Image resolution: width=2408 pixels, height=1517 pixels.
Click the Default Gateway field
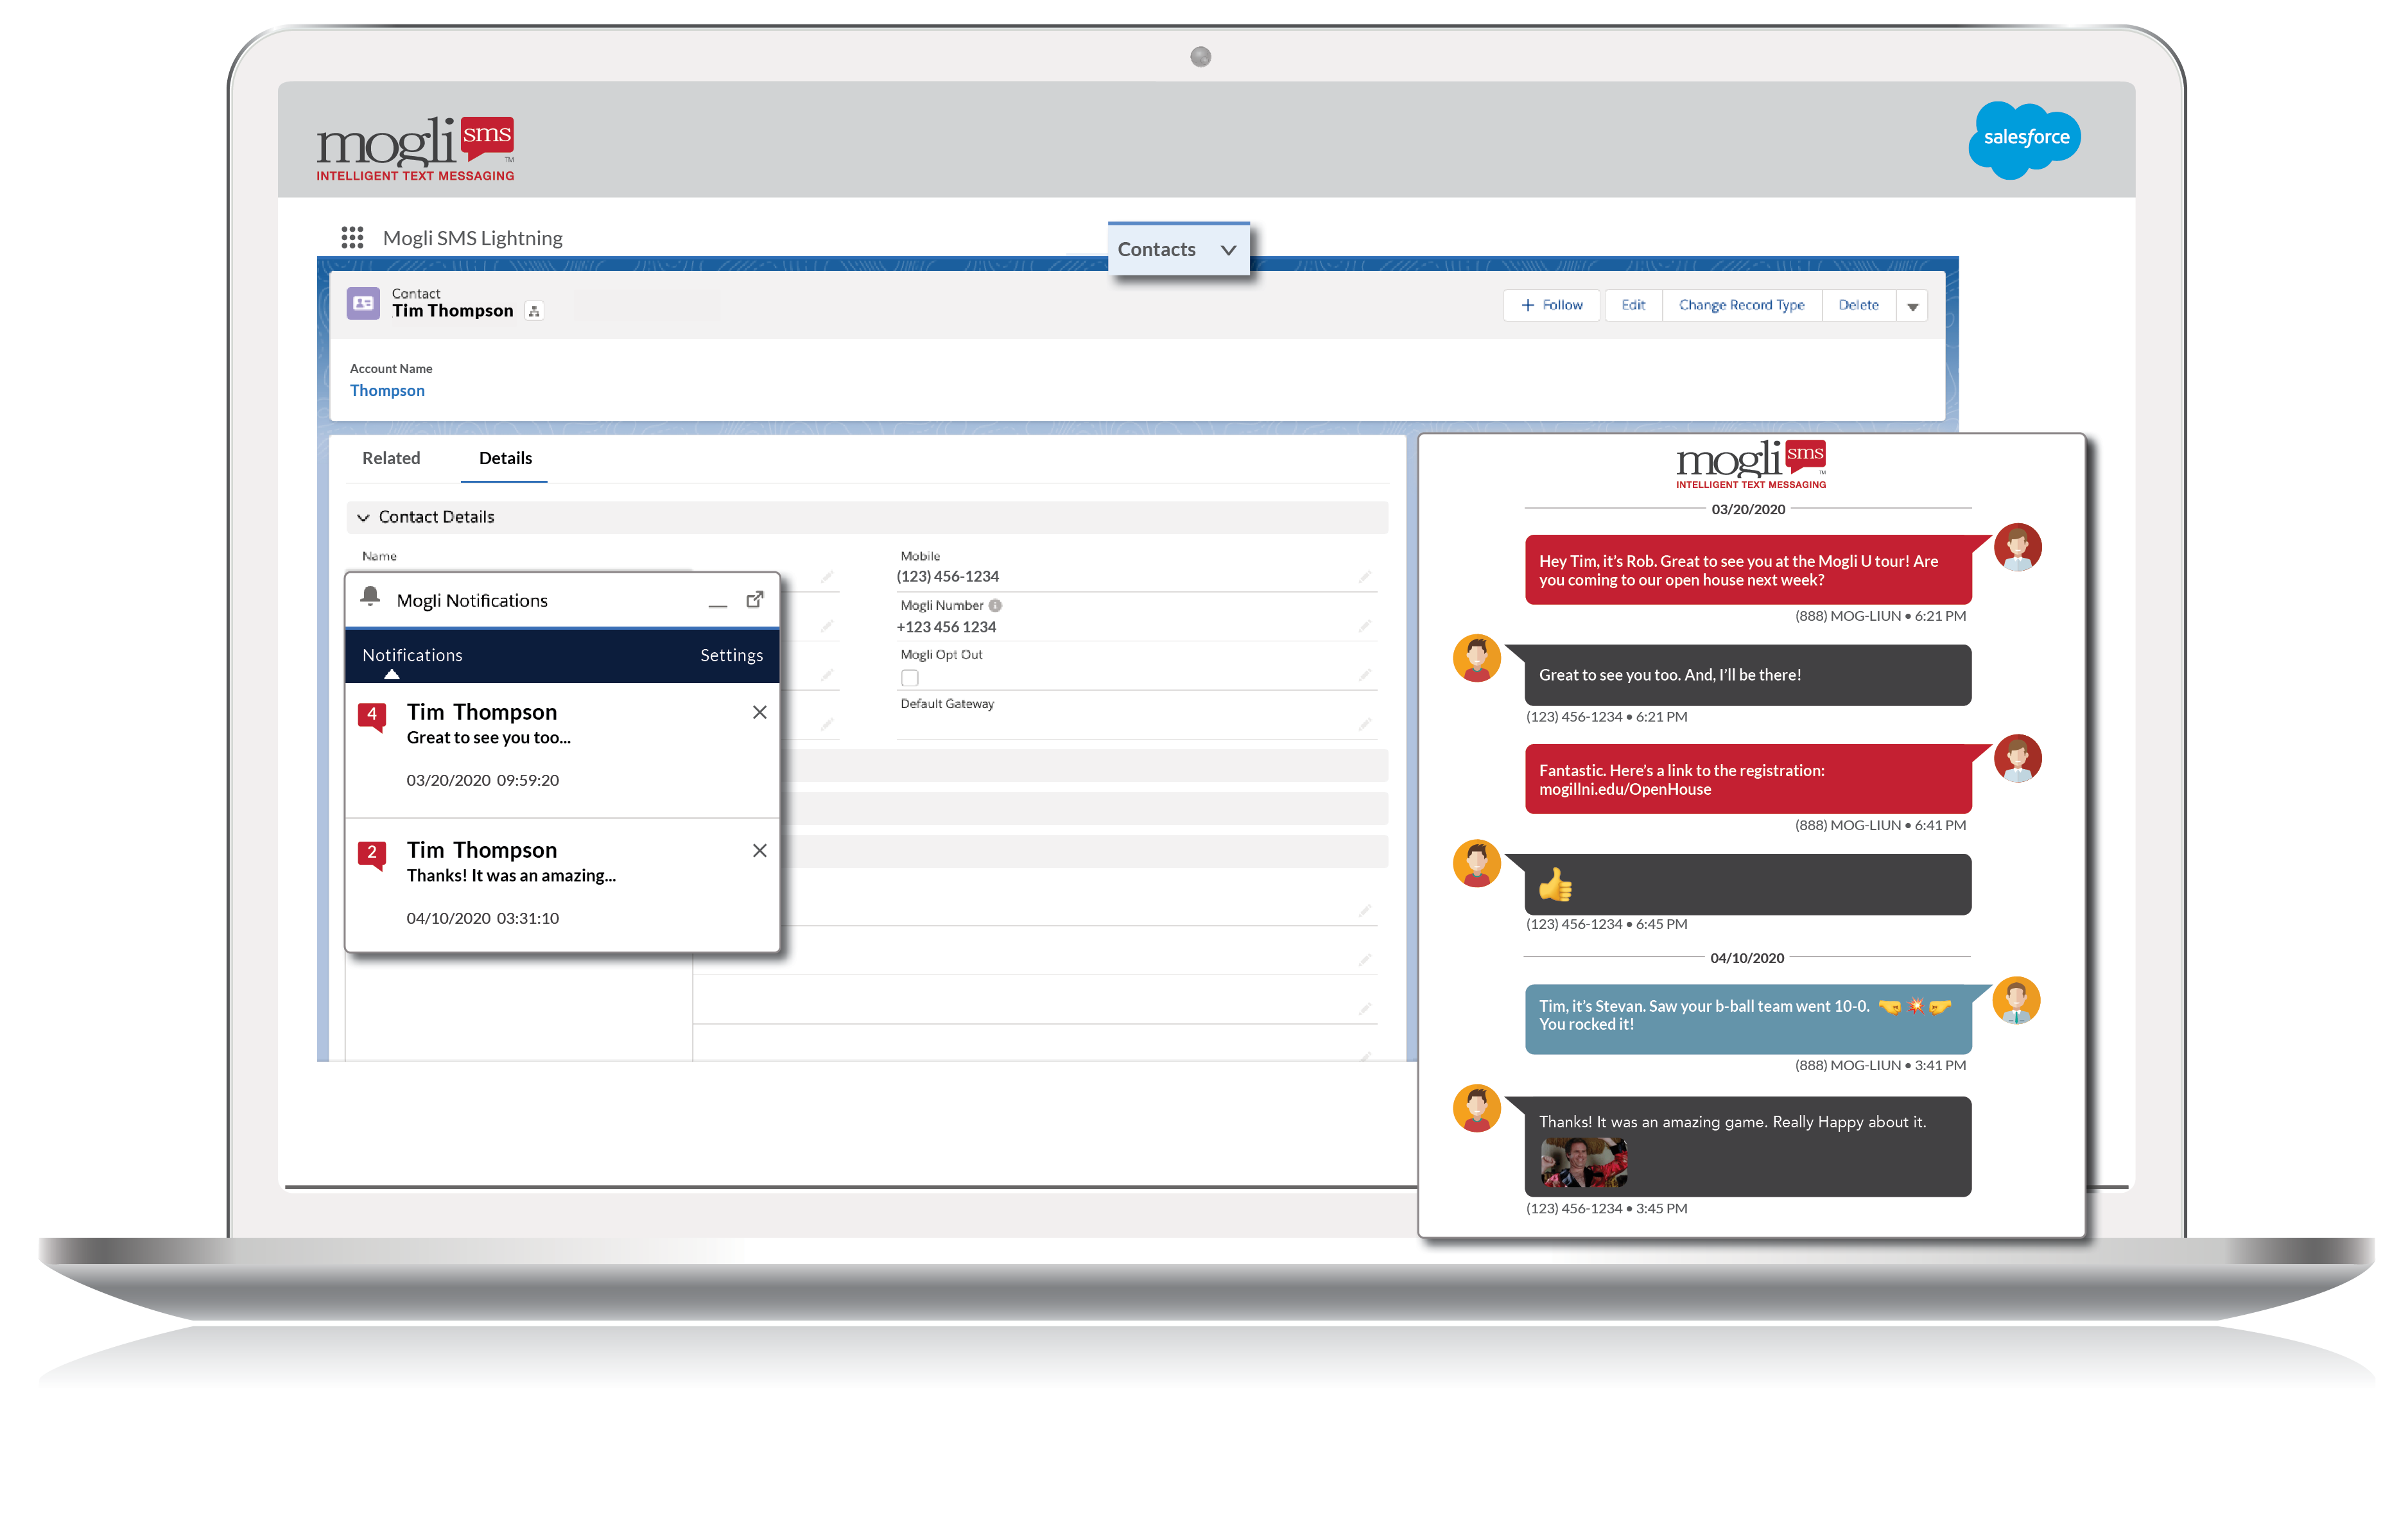[1136, 724]
